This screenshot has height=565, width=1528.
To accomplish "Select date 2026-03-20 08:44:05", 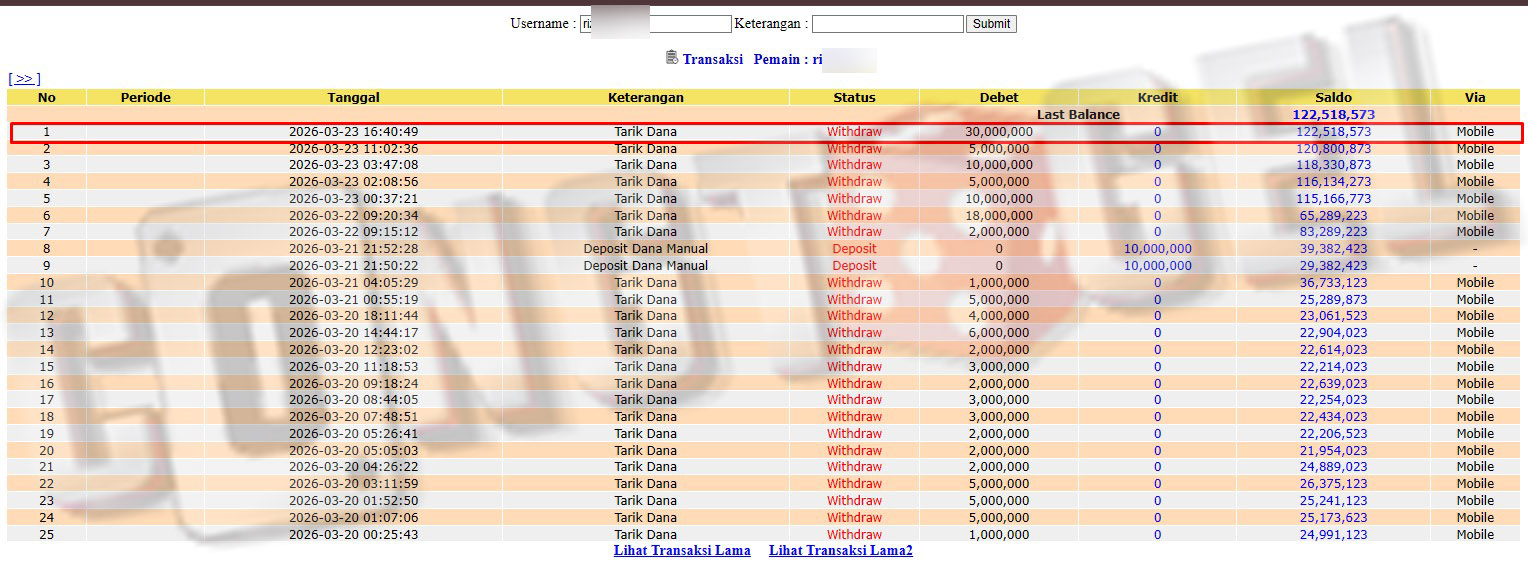I will [x=353, y=400].
